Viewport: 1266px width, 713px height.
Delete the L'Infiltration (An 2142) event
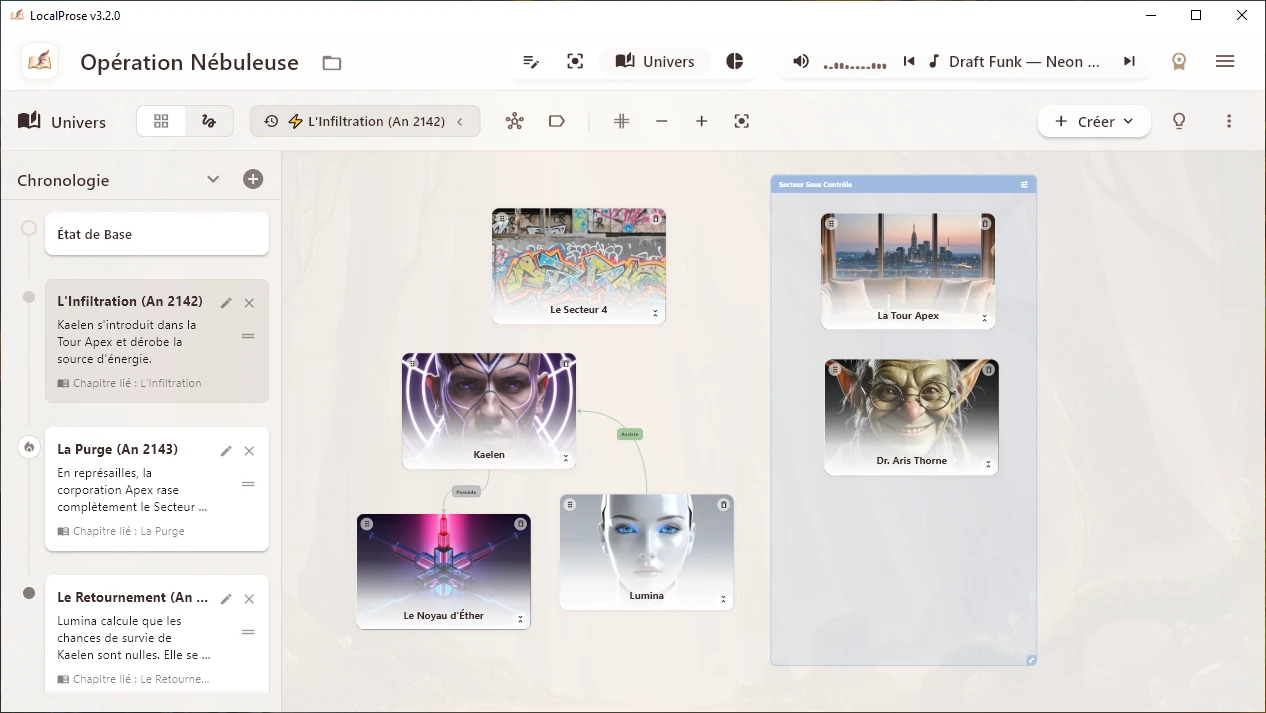249,303
